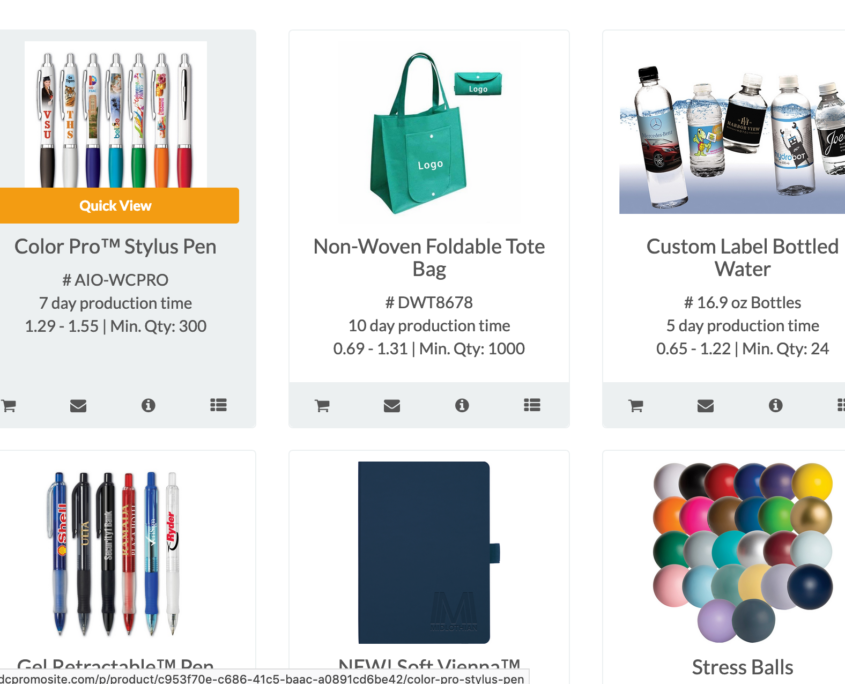Add Custom Label Bottled Water to cart
The width and height of the screenshot is (845, 684).
point(634,405)
